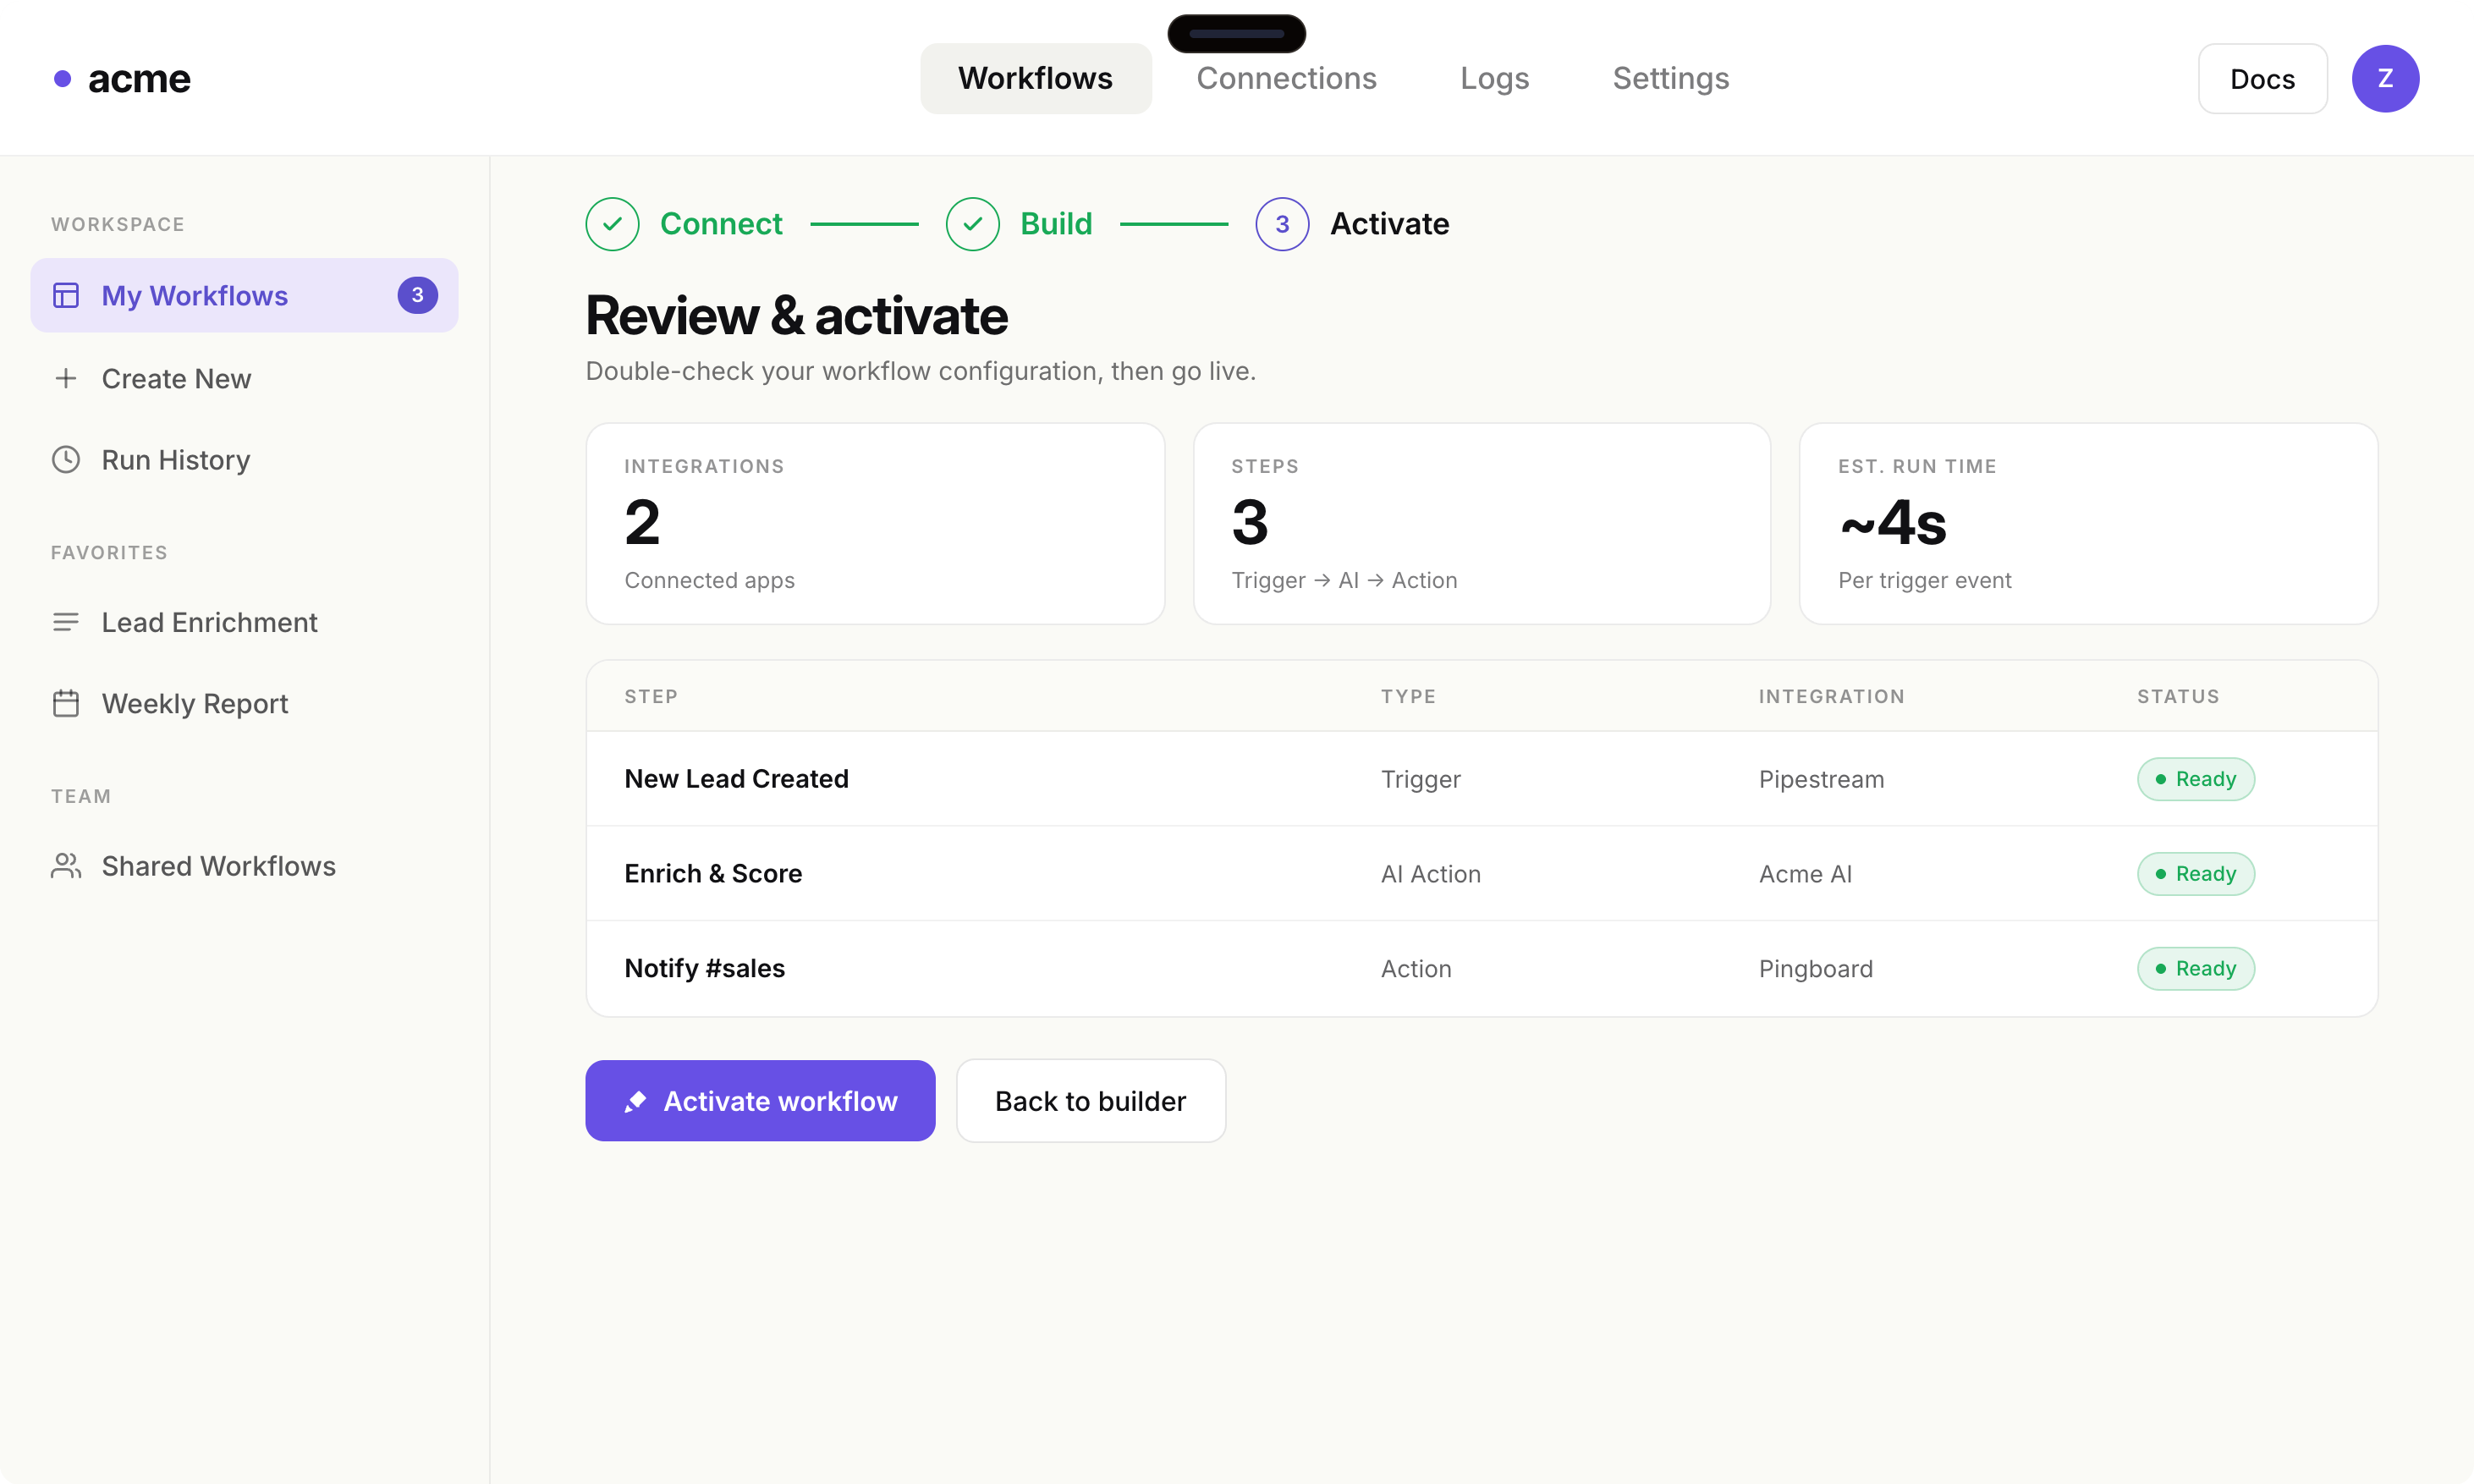Click the Pipestream integration cell
Screen dimensions: 2474x1484
click(1821, 779)
